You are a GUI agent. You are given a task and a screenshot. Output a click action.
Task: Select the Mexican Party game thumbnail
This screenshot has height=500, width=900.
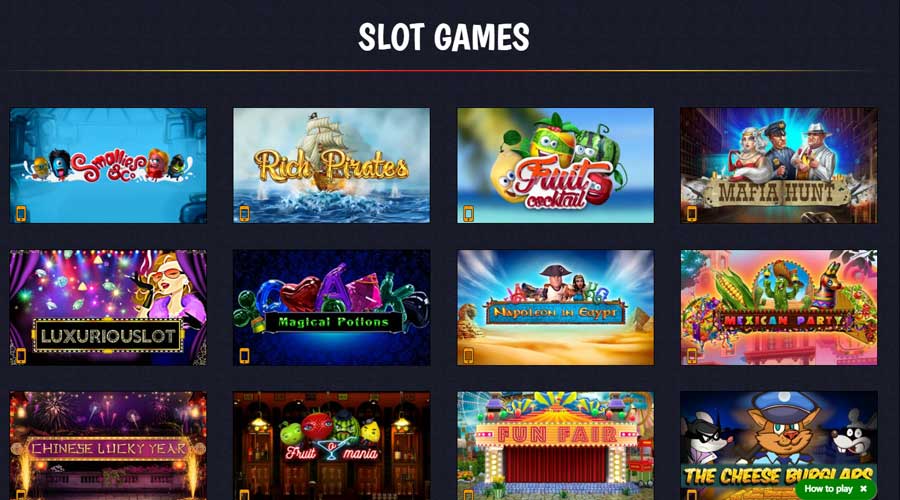coord(778,308)
